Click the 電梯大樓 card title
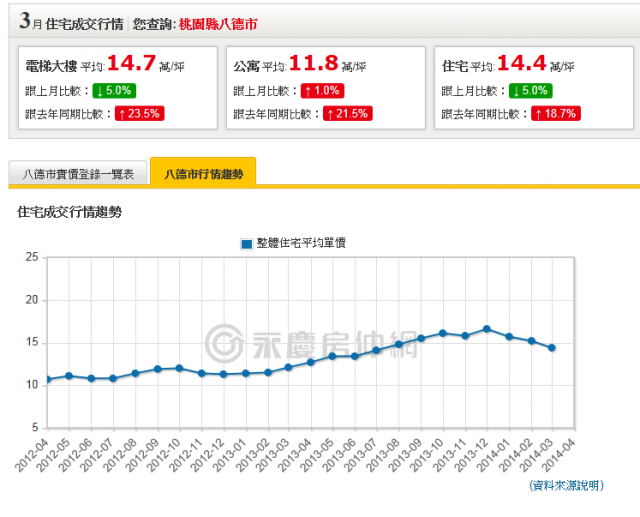 (51, 66)
